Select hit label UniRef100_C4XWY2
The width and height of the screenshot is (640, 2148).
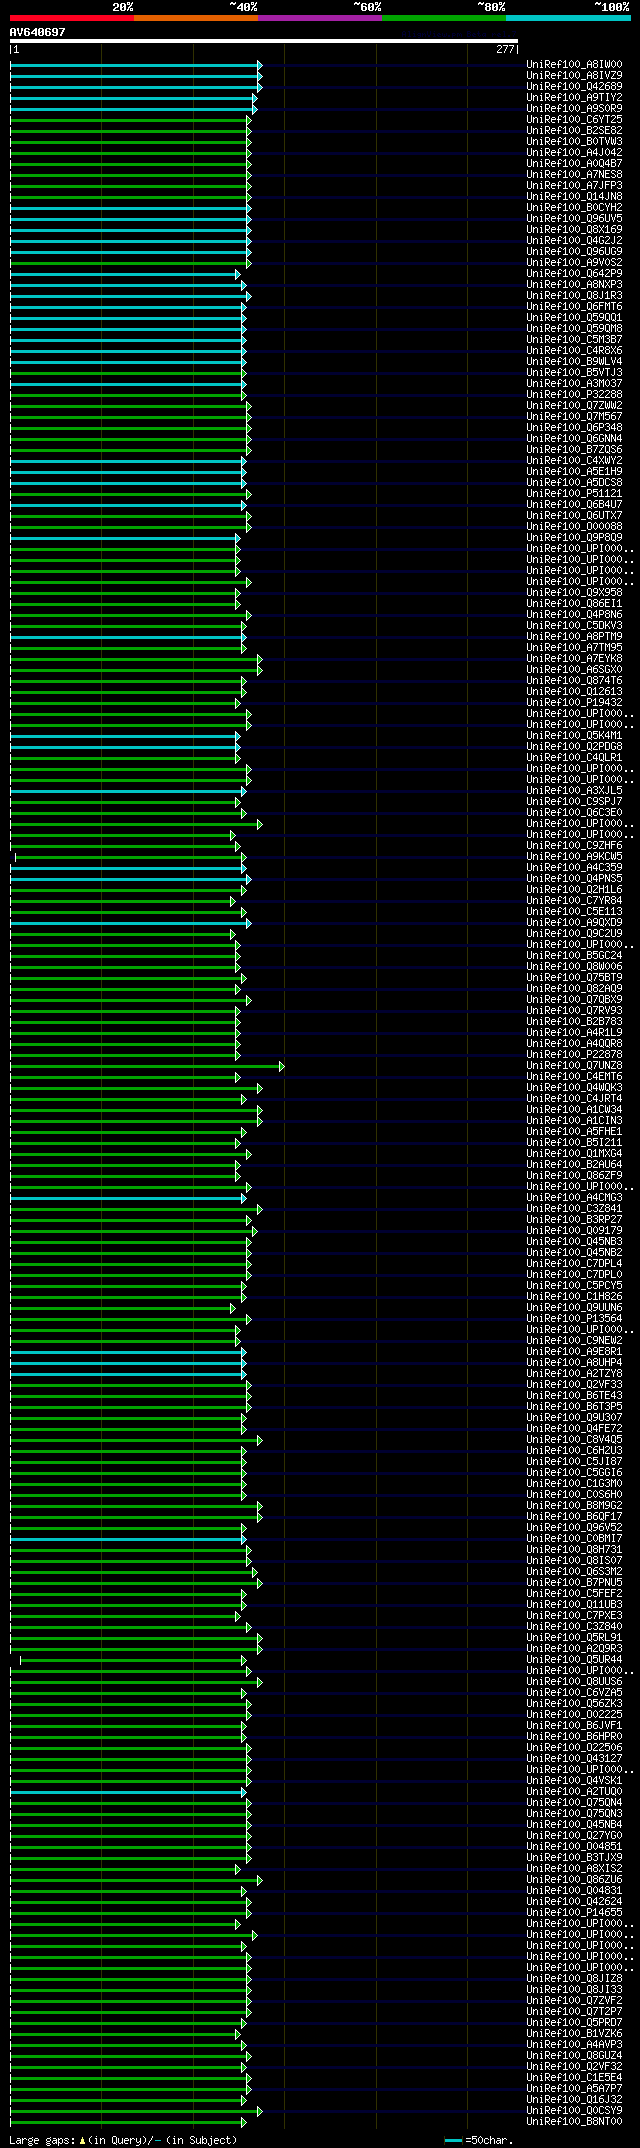click(574, 461)
